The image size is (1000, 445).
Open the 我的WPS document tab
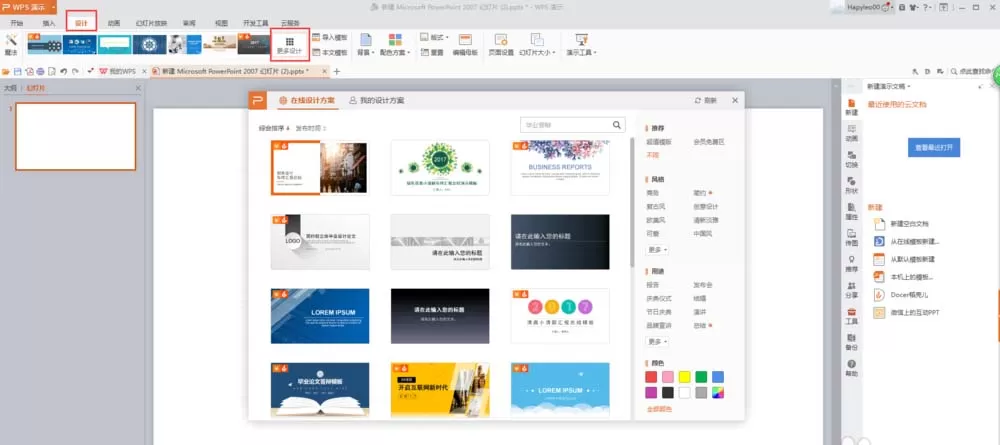tap(118, 71)
